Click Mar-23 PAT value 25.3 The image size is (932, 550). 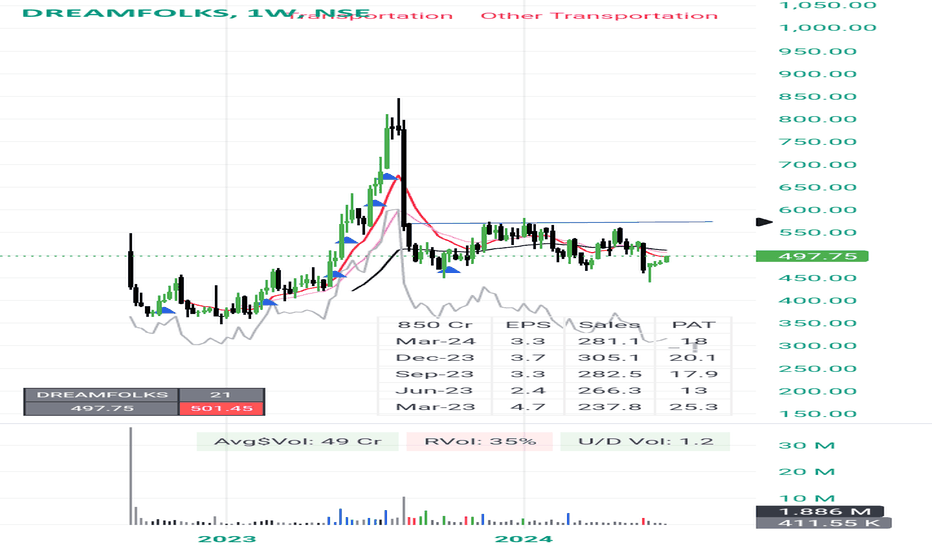[693, 407]
